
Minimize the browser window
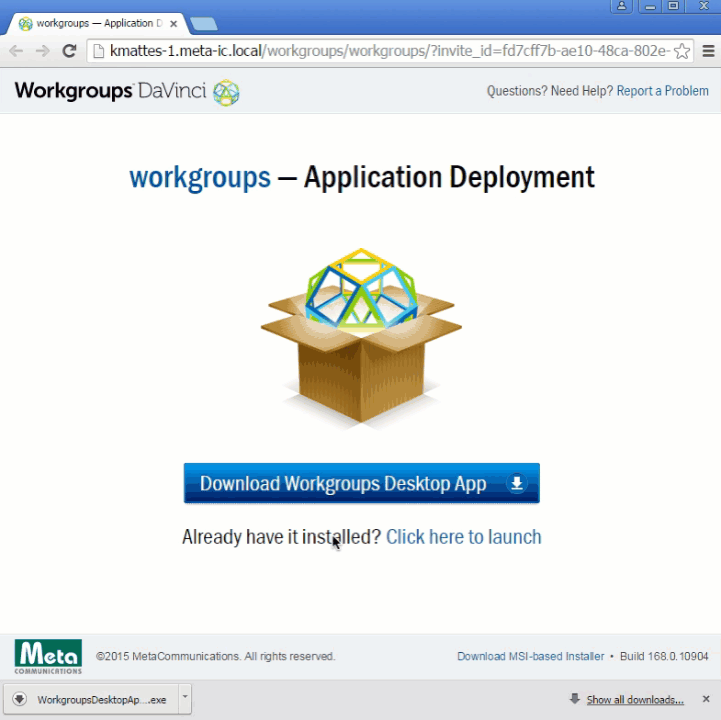650,6
